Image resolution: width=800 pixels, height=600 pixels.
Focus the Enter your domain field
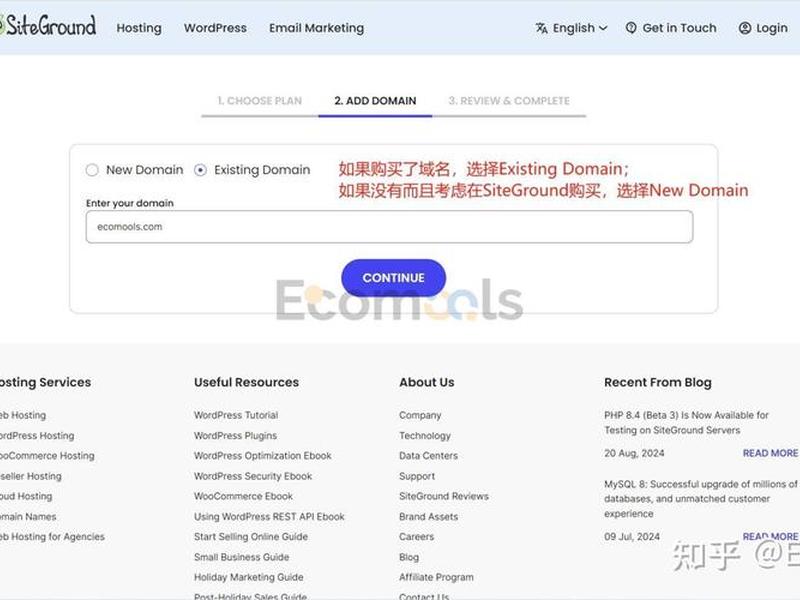coord(389,227)
